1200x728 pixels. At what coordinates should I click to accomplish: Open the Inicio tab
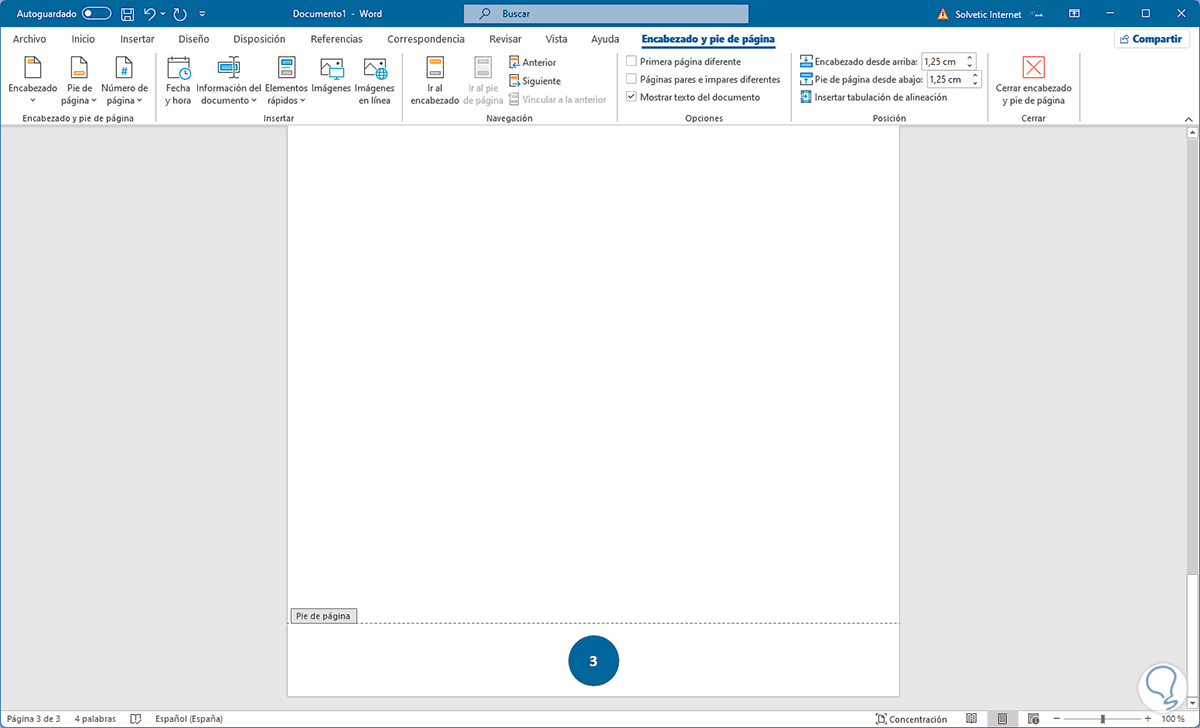(83, 39)
